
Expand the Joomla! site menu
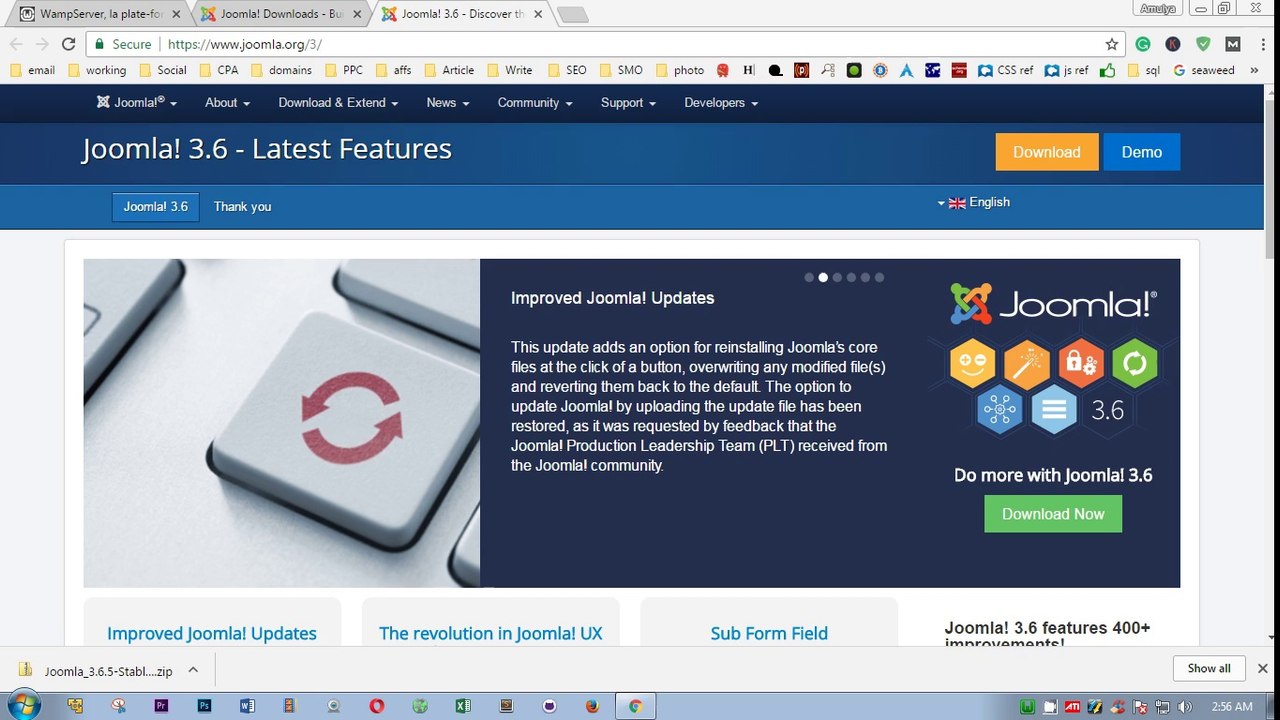tap(137, 102)
